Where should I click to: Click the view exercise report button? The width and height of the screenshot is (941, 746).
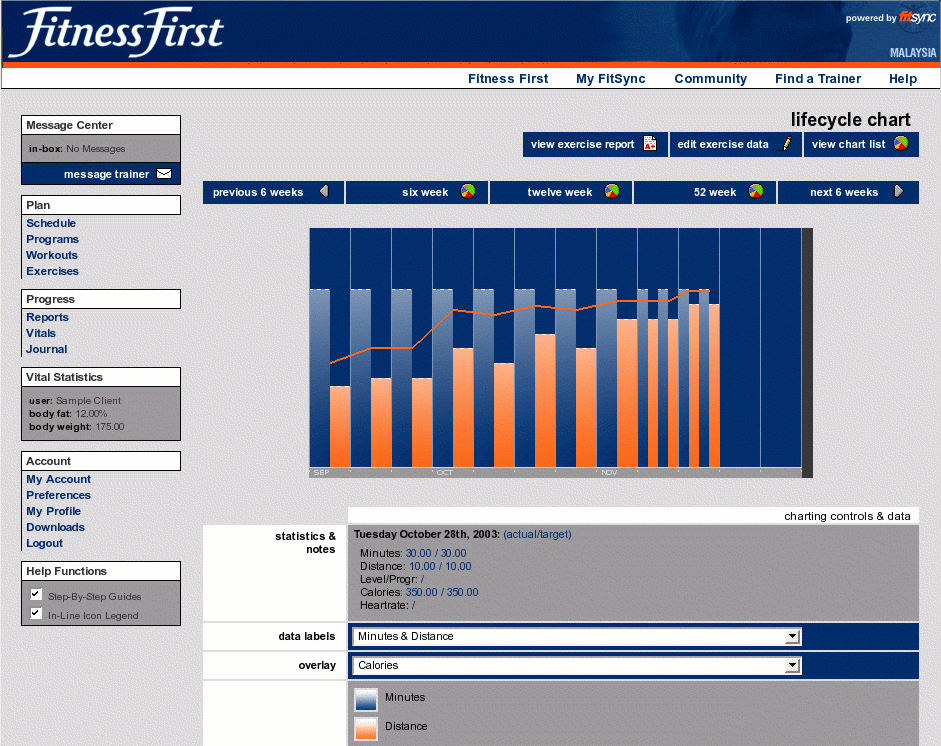click(x=595, y=144)
